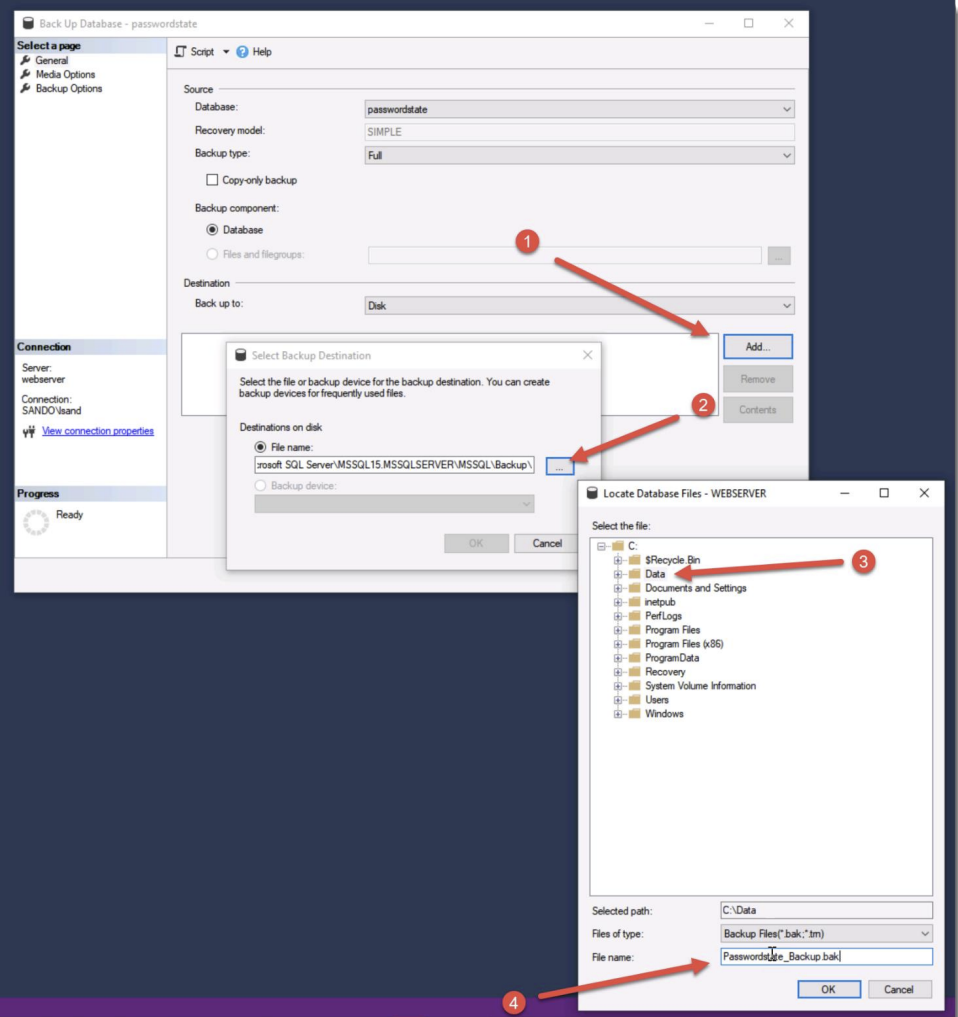This screenshot has width=958, height=1017.
Task: Click the wrench icon beside Backup Options
Action: coord(25,89)
